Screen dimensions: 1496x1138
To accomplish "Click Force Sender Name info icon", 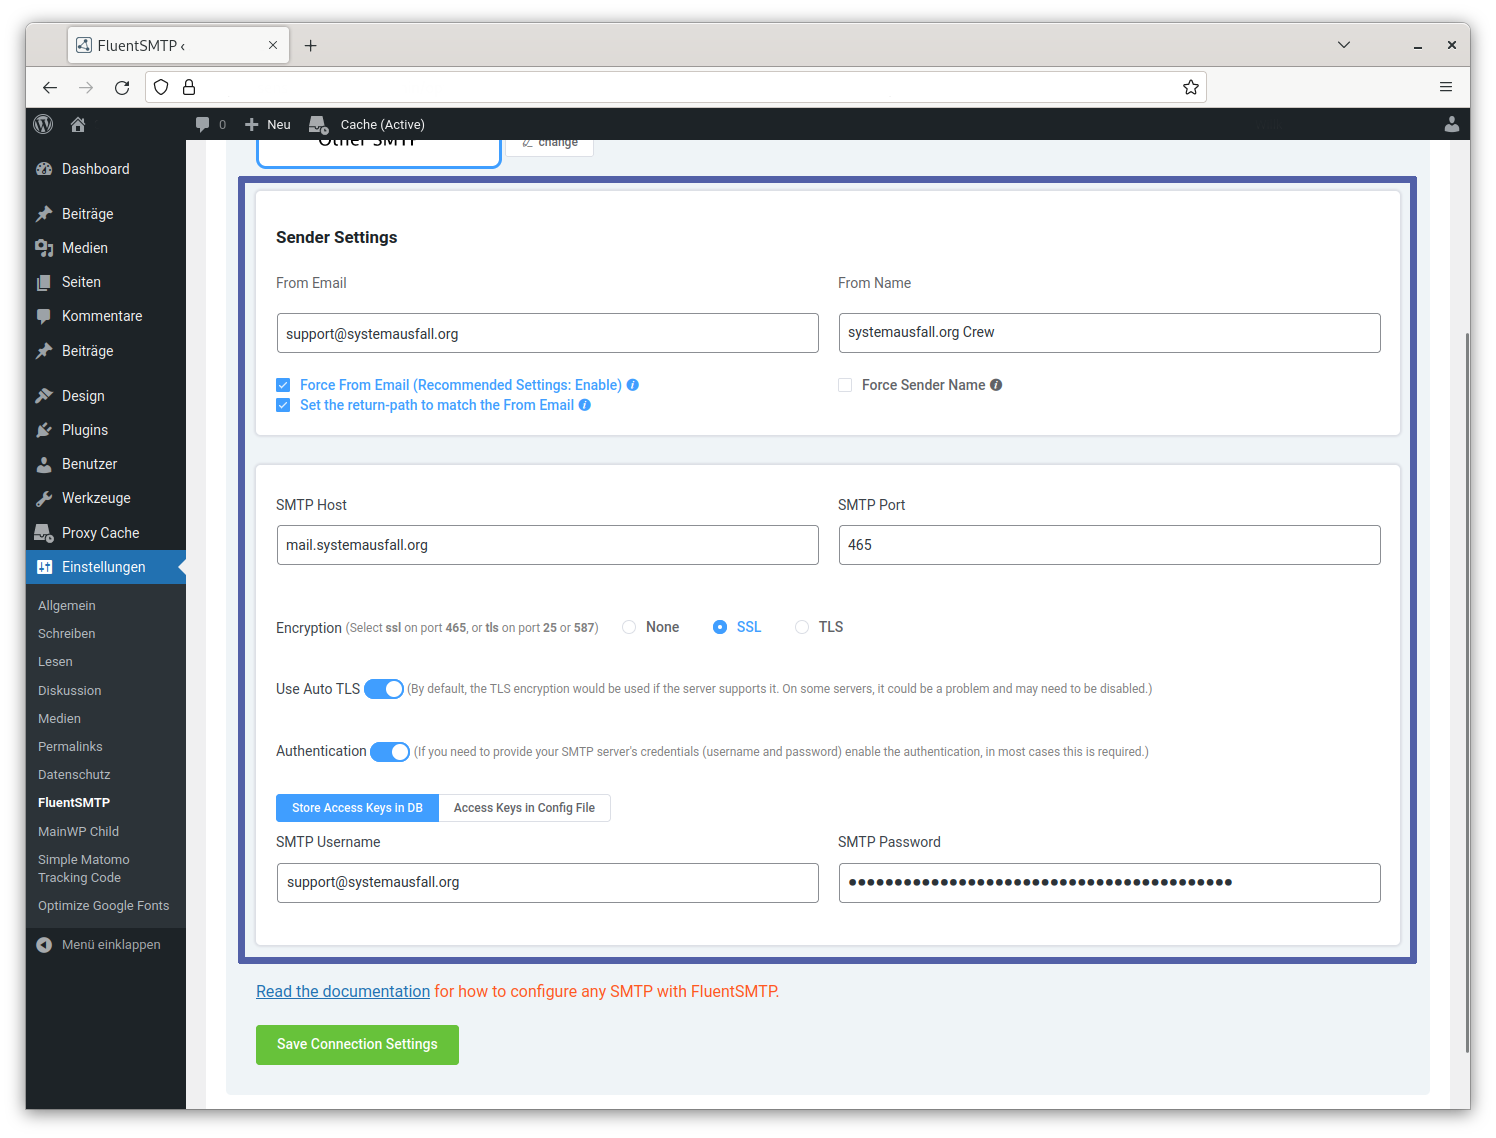I will tap(996, 385).
